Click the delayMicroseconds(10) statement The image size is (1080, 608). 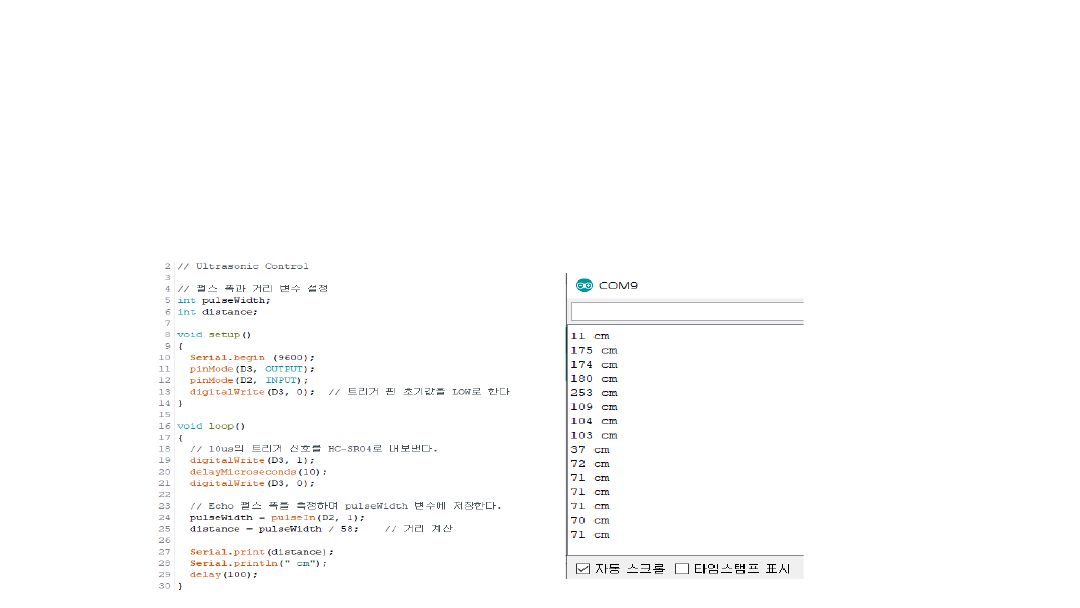(258, 472)
